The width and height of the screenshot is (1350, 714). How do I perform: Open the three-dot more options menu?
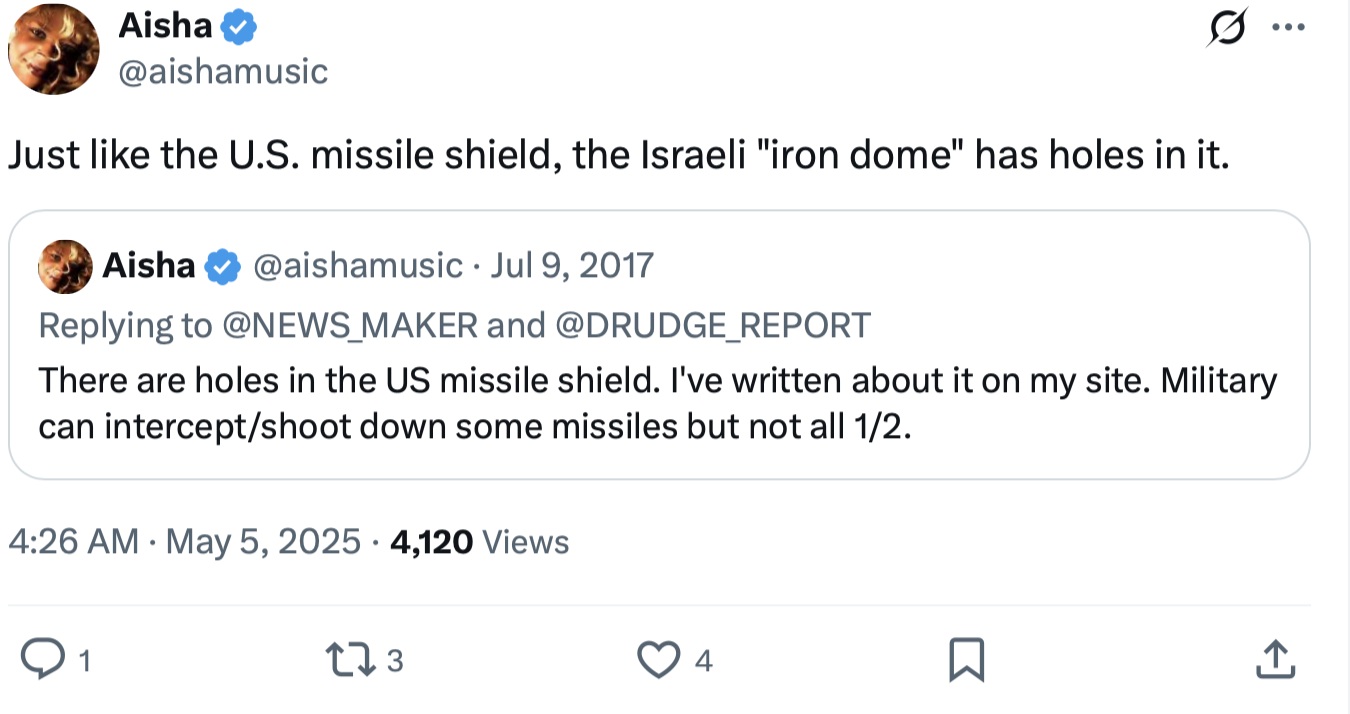pos(1288,28)
